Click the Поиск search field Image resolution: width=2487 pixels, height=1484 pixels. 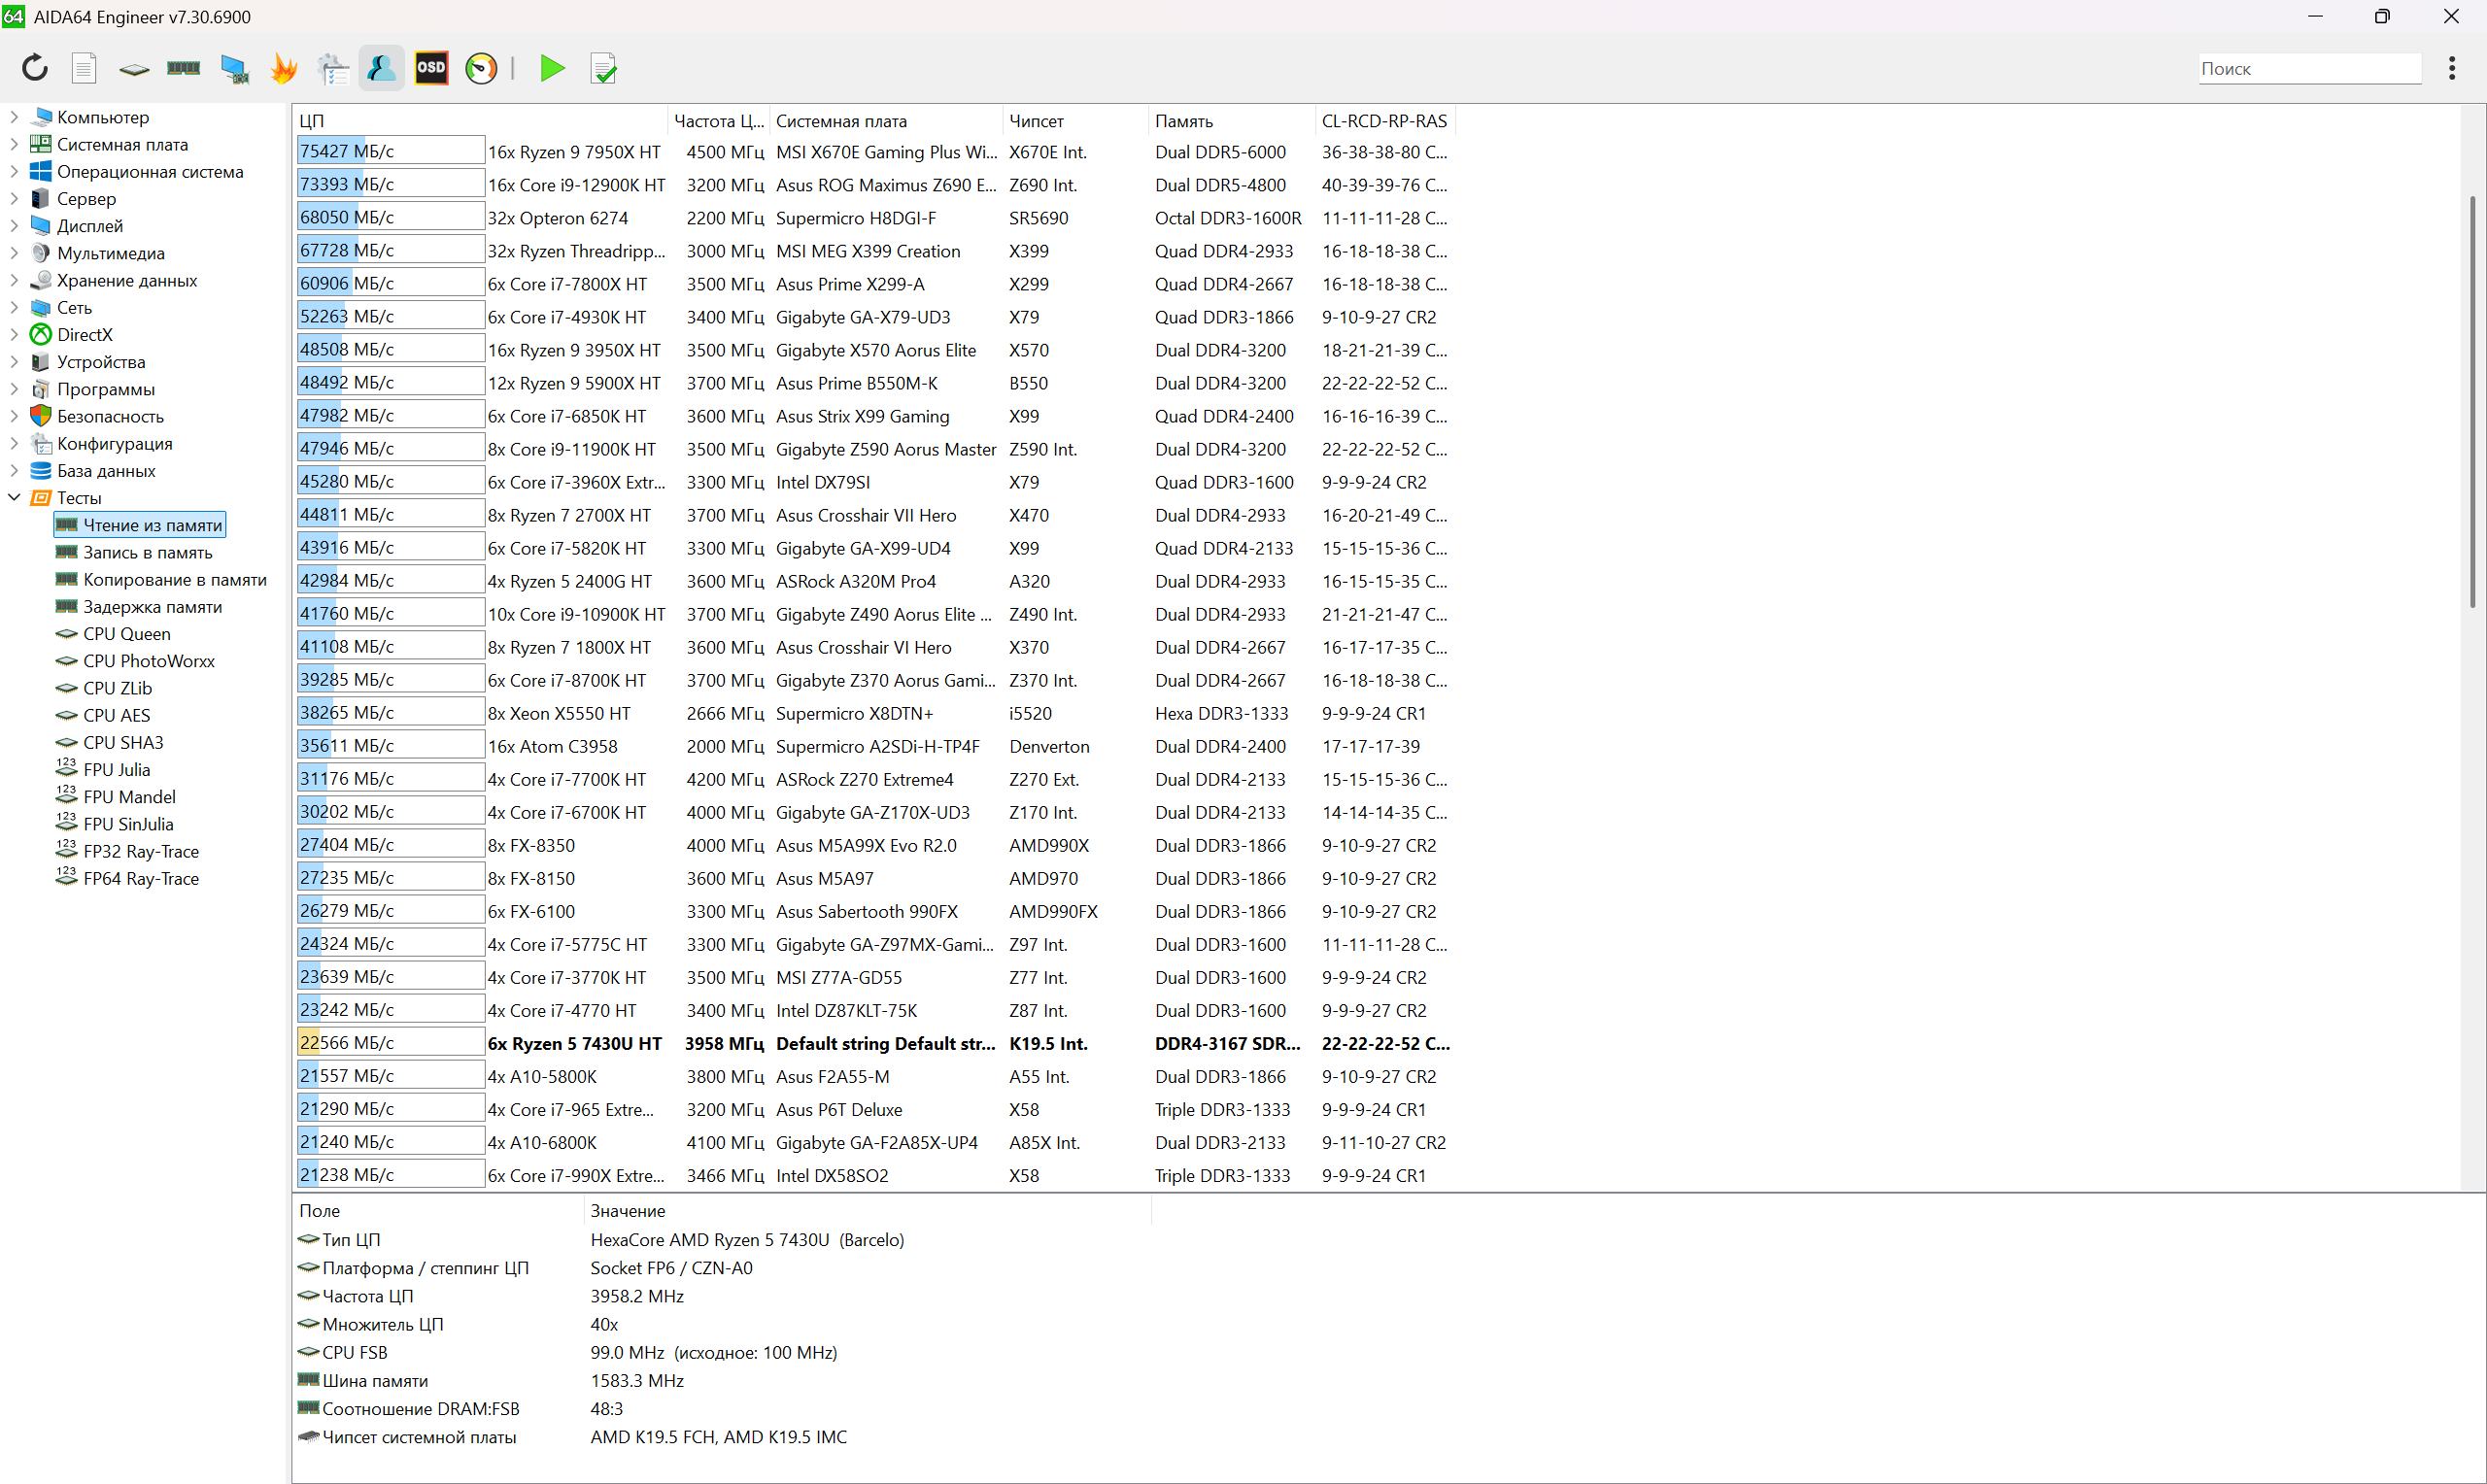point(2309,68)
